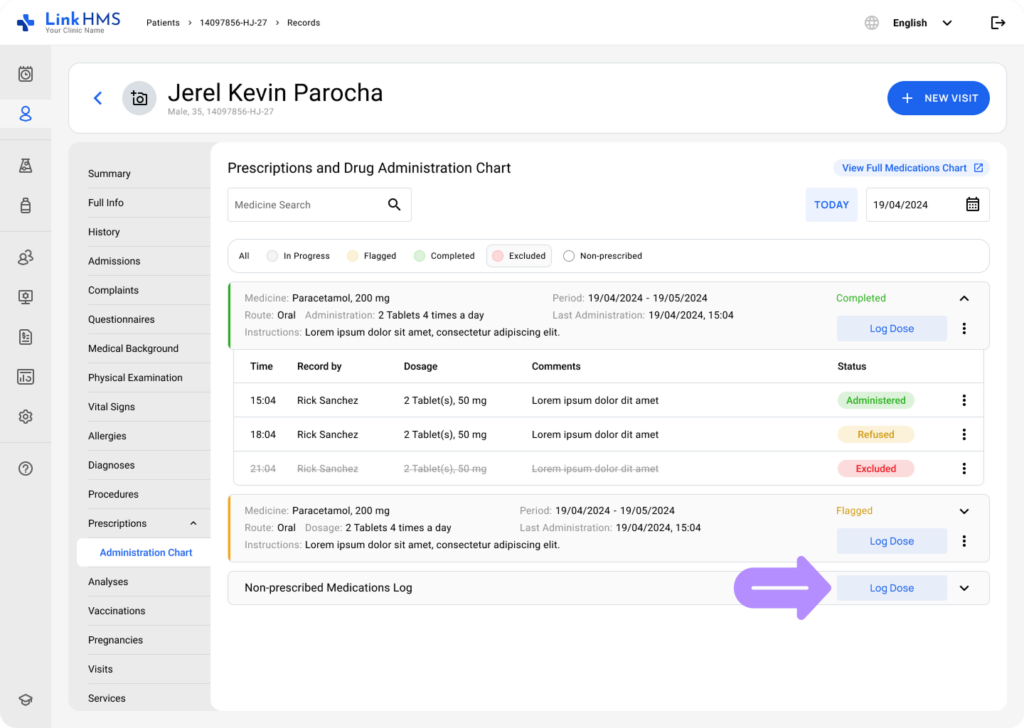The image size is (1024, 728).
Task: Open the English language dropdown
Action: (x=921, y=23)
